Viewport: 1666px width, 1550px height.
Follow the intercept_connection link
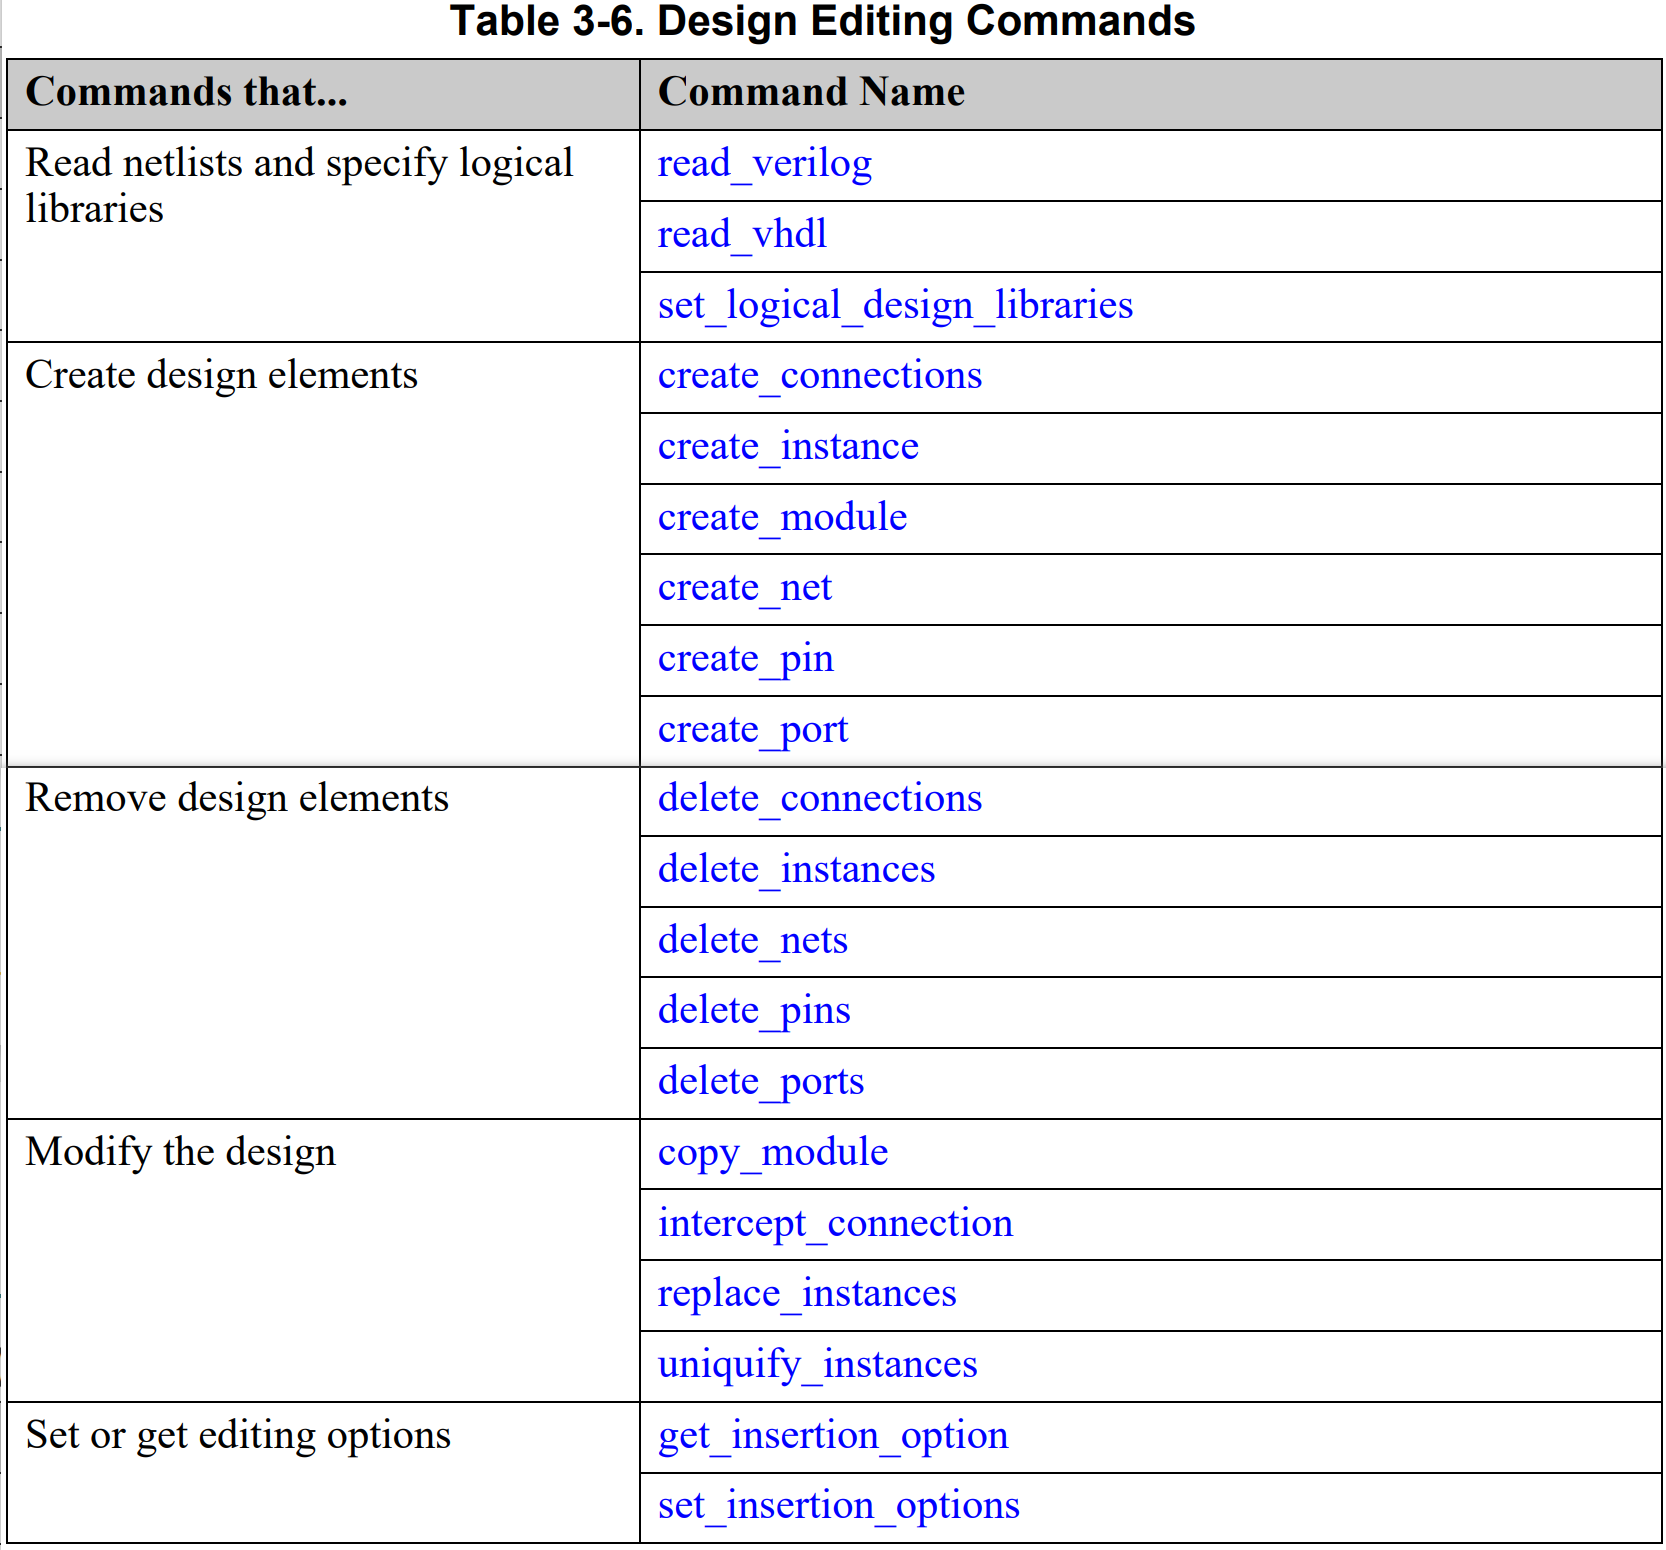835,1225
